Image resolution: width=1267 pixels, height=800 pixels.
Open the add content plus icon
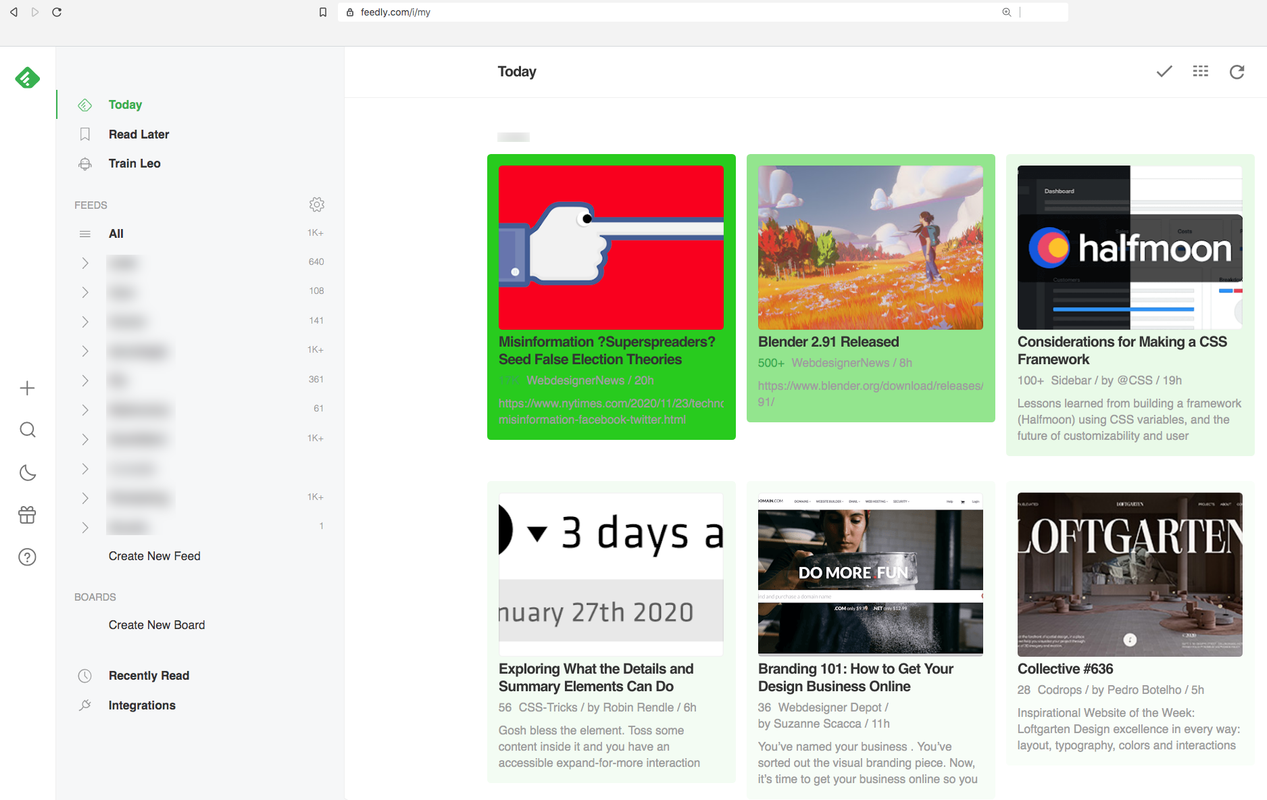pyautogui.click(x=27, y=388)
